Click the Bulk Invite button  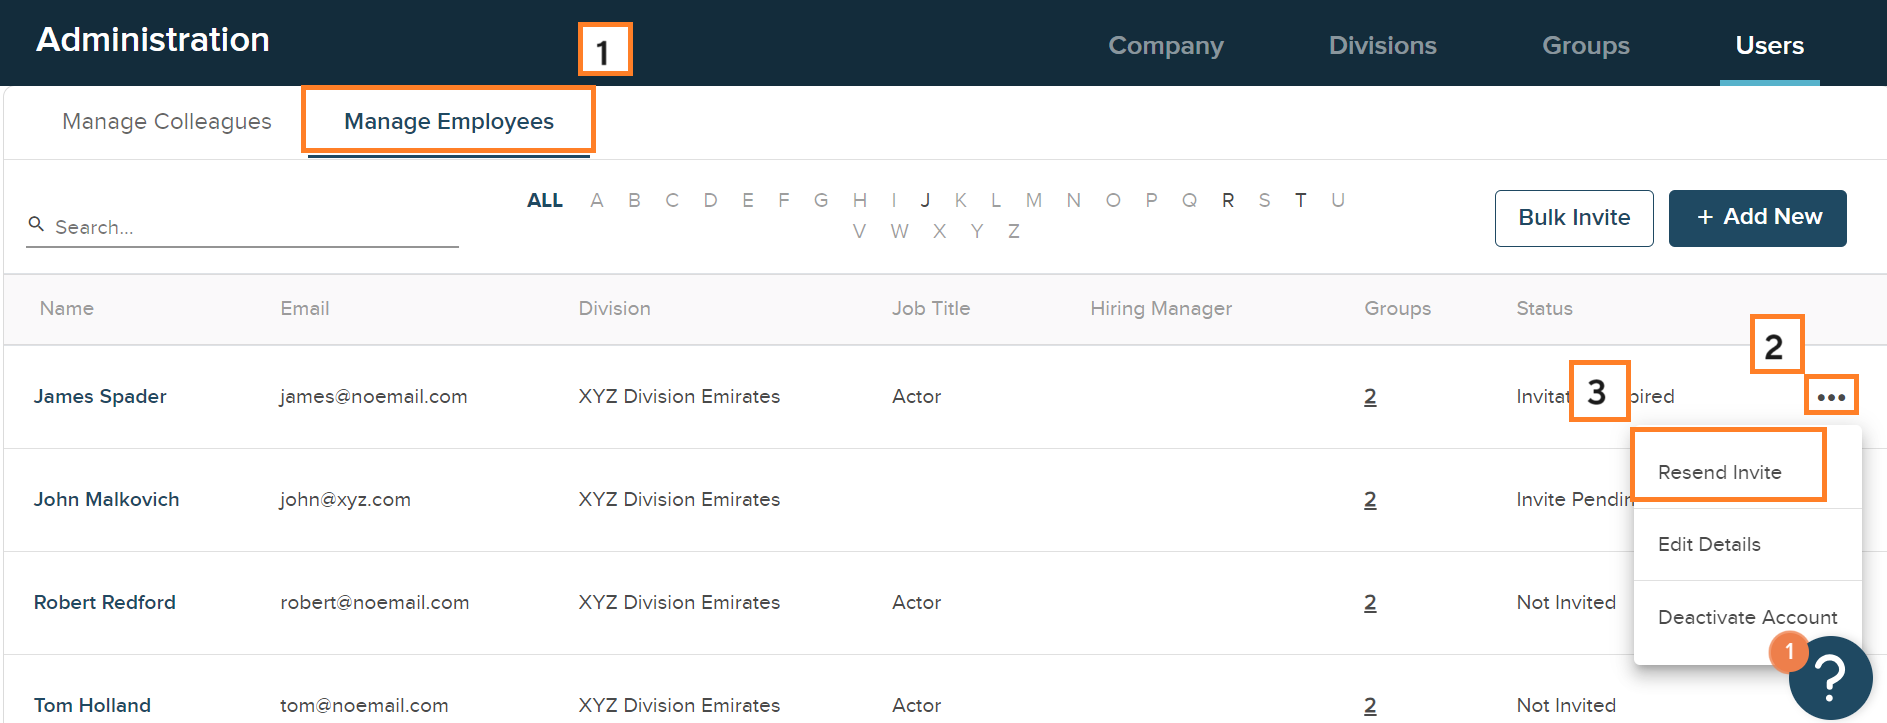(1573, 218)
